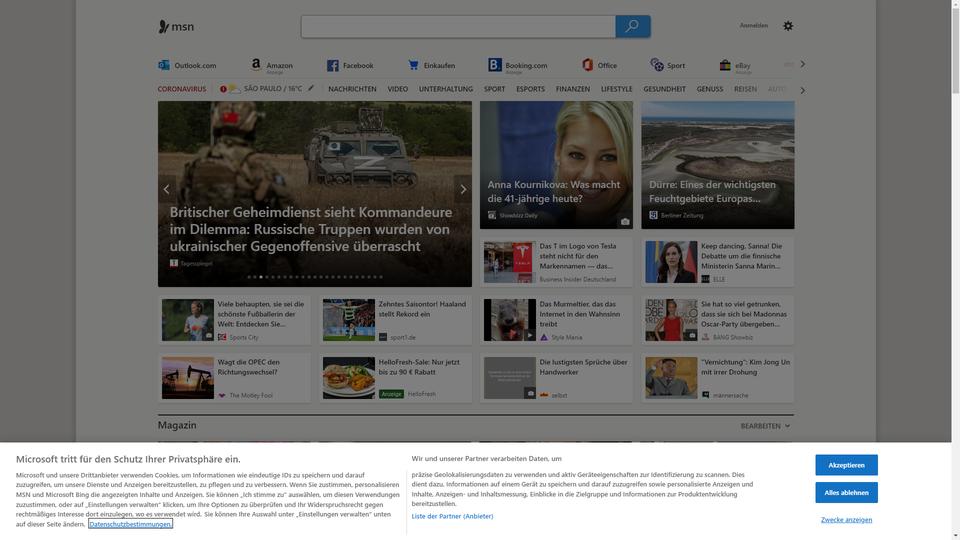Image resolution: width=960 pixels, height=540 pixels.
Task: Open the lustigsten Sprüche über Handwerker article
Action: click(556, 378)
